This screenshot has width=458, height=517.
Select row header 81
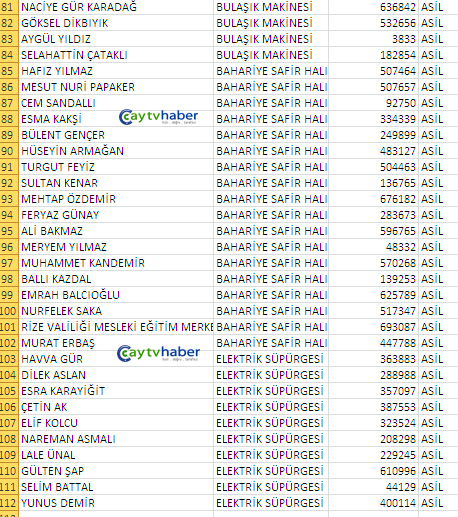tap(9, 7)
